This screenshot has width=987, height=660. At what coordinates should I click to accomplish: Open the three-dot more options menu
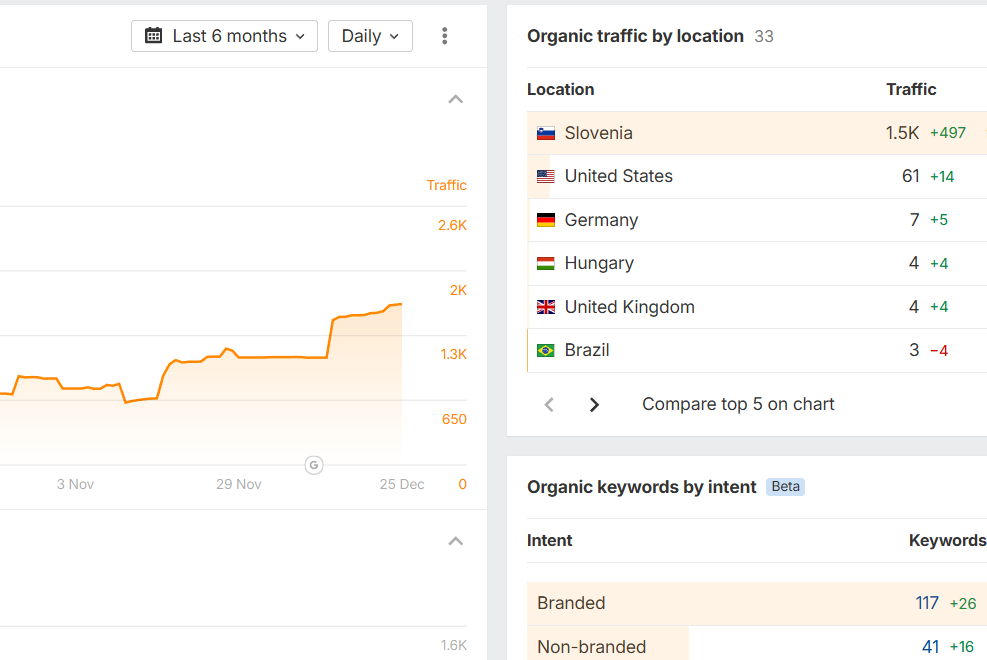click(445, 36)
